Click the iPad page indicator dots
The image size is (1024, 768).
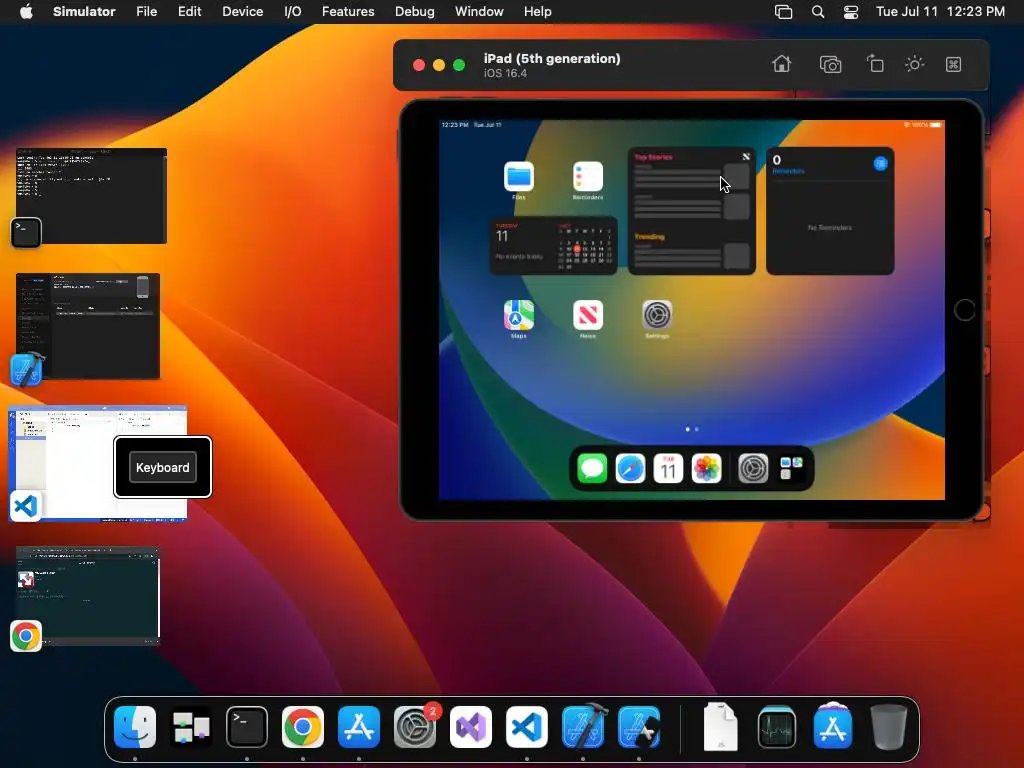(692, 429)
